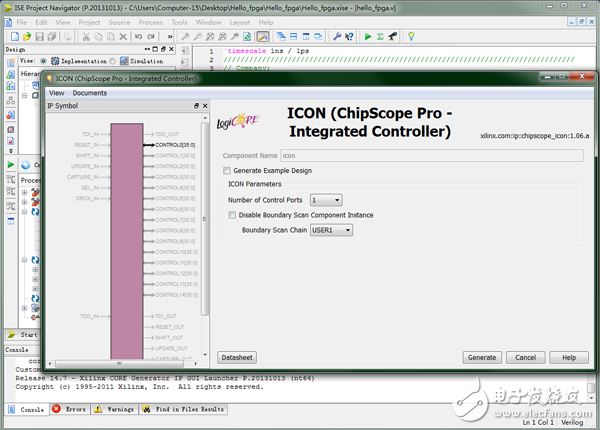
Task: Click the green Run arrow in the main toolbar
Action: 368,36
